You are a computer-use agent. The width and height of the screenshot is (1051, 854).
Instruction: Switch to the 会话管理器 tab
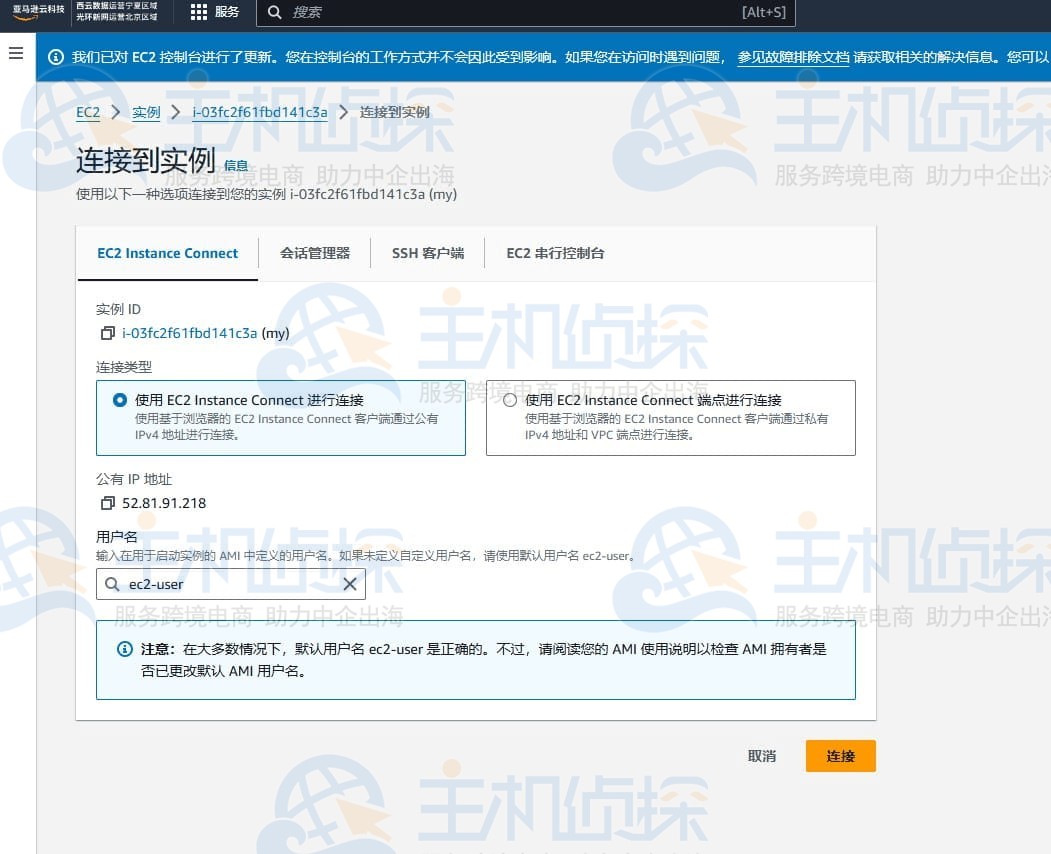(316, 253)
